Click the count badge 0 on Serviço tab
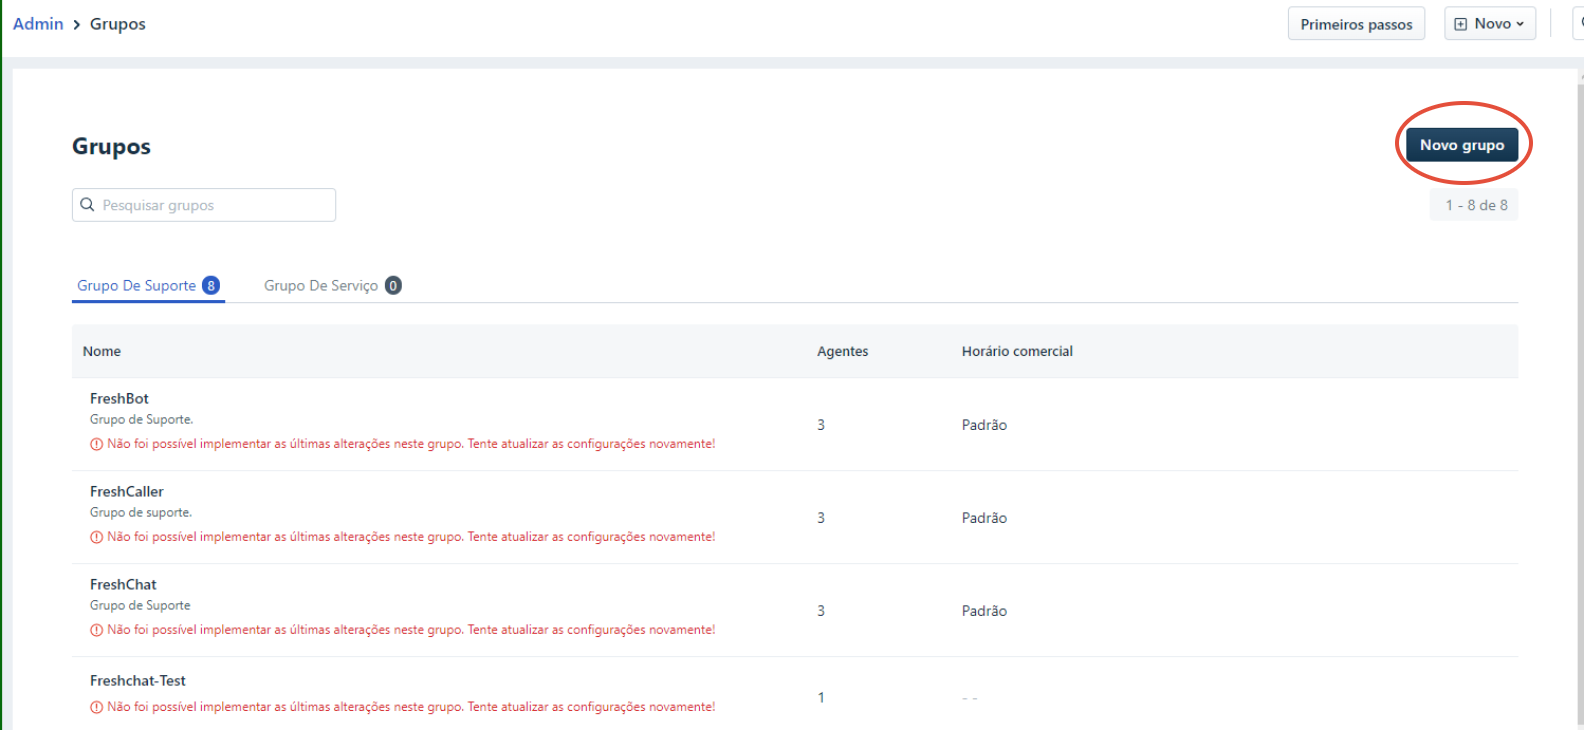 point(393,286)
